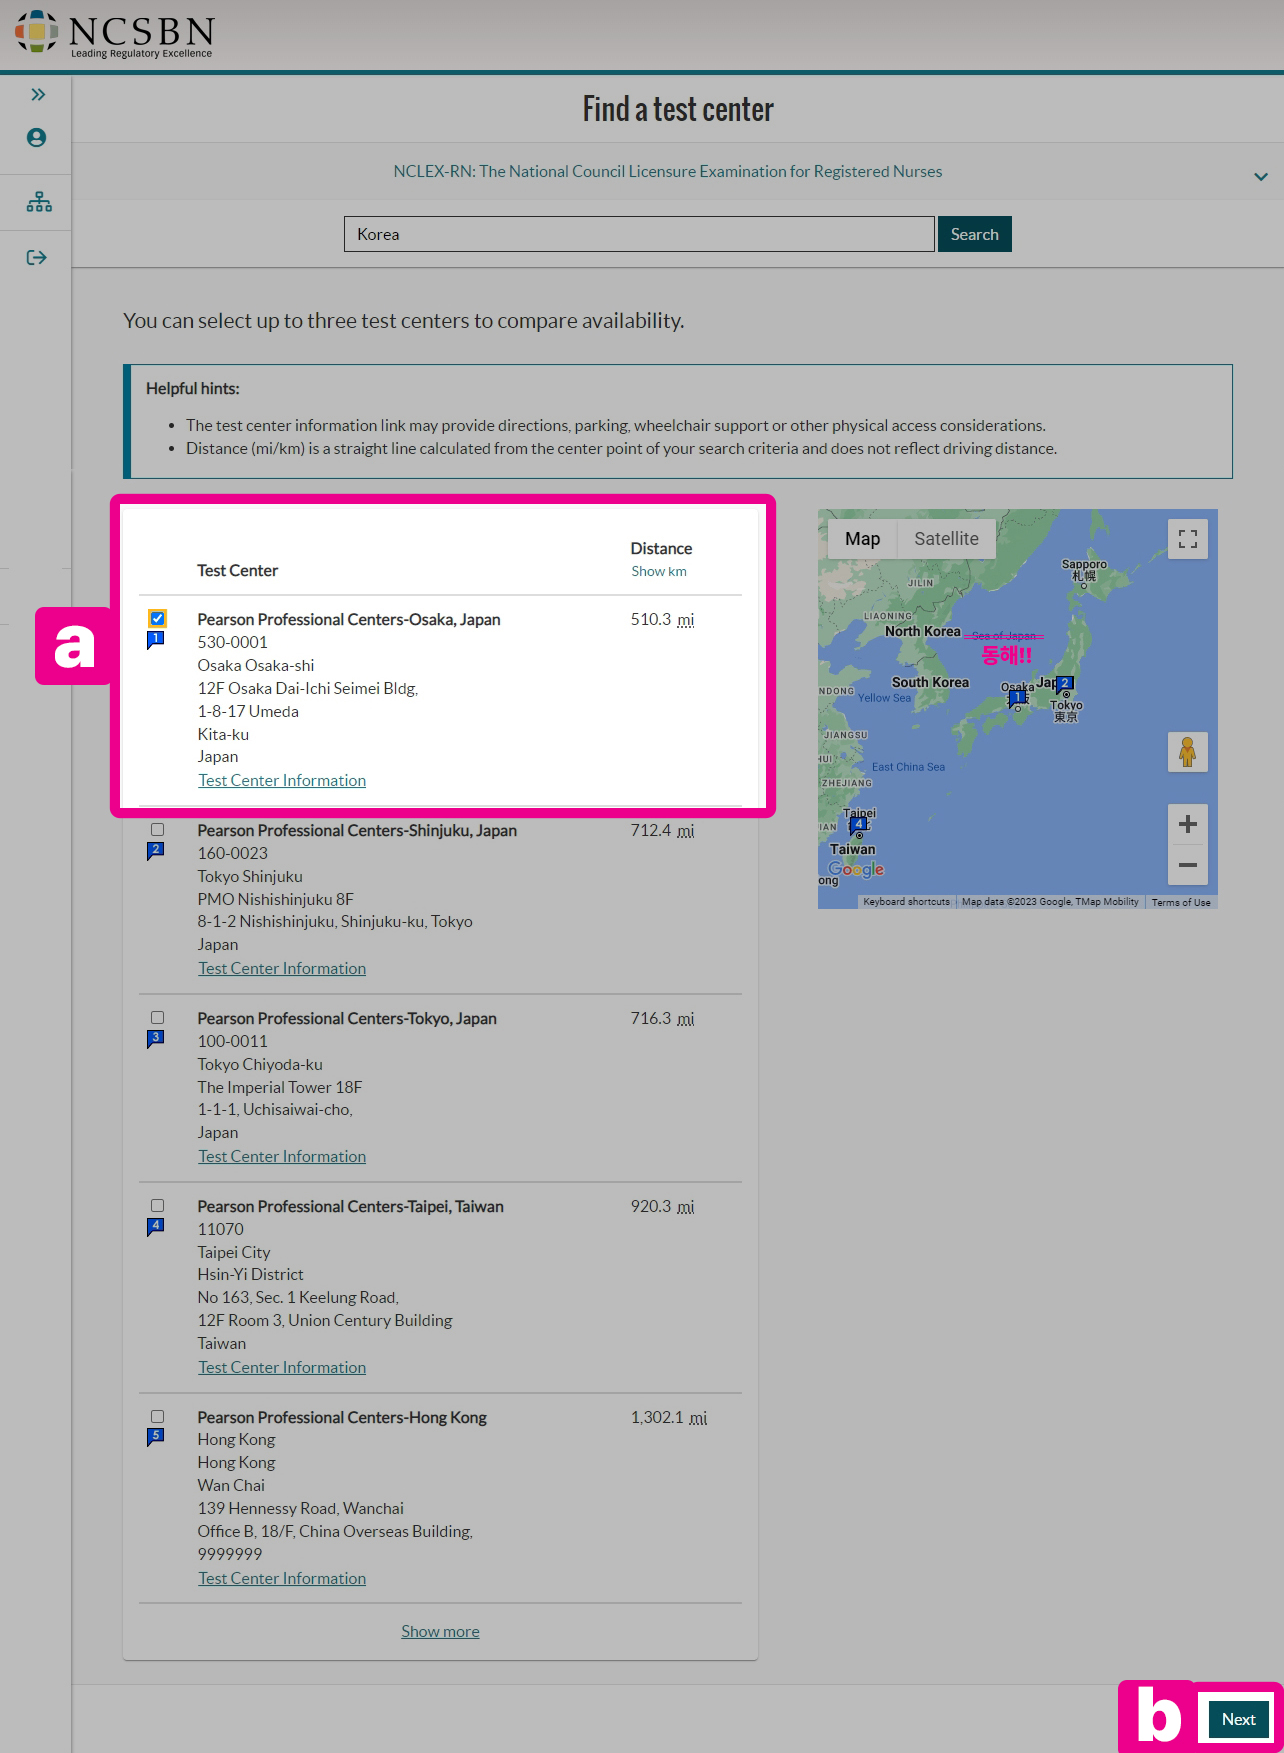
Task: Click the Next button
Action: [x=1238, y=1719]
